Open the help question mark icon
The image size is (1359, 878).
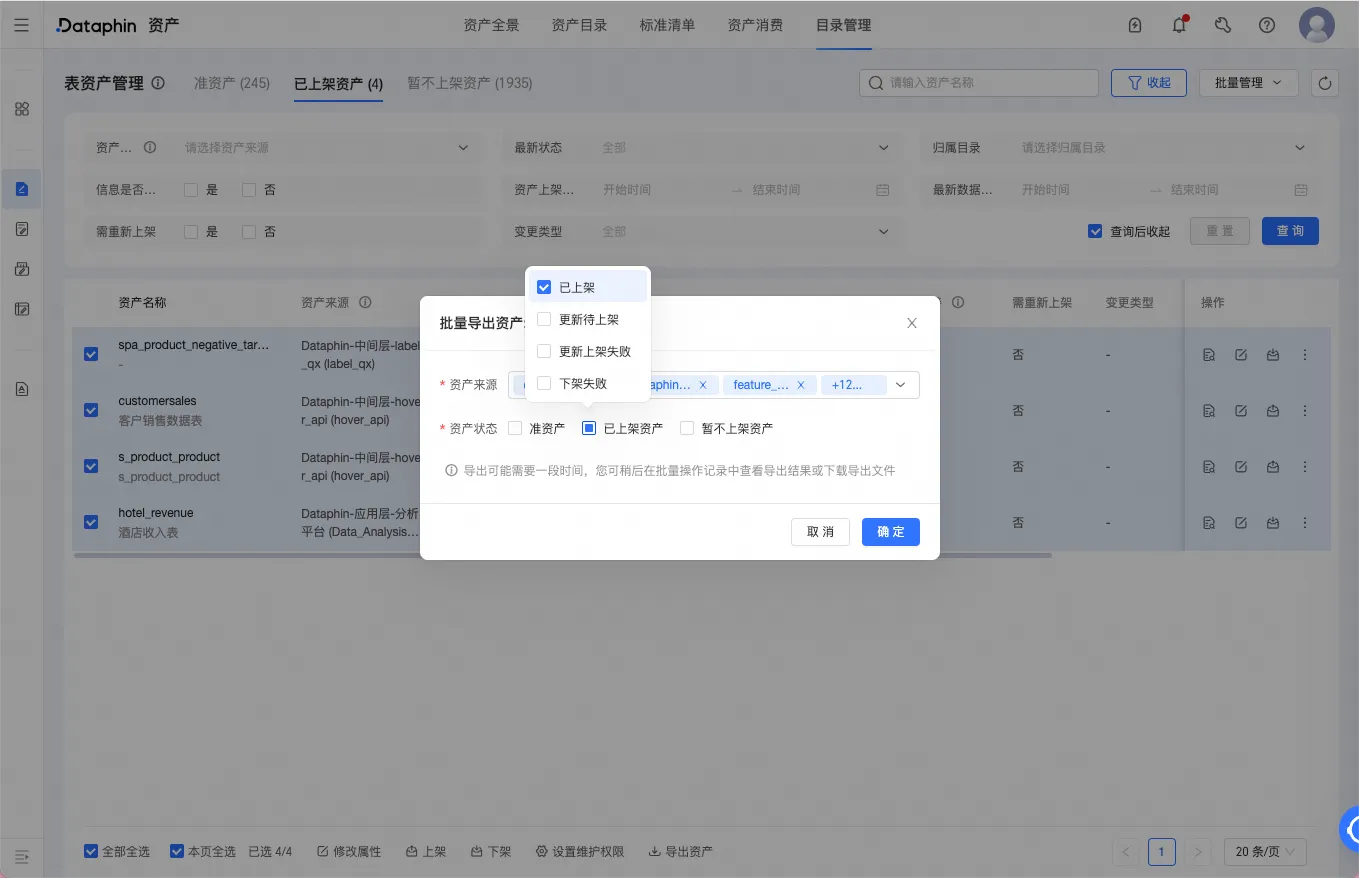(x=1267, y=25)
